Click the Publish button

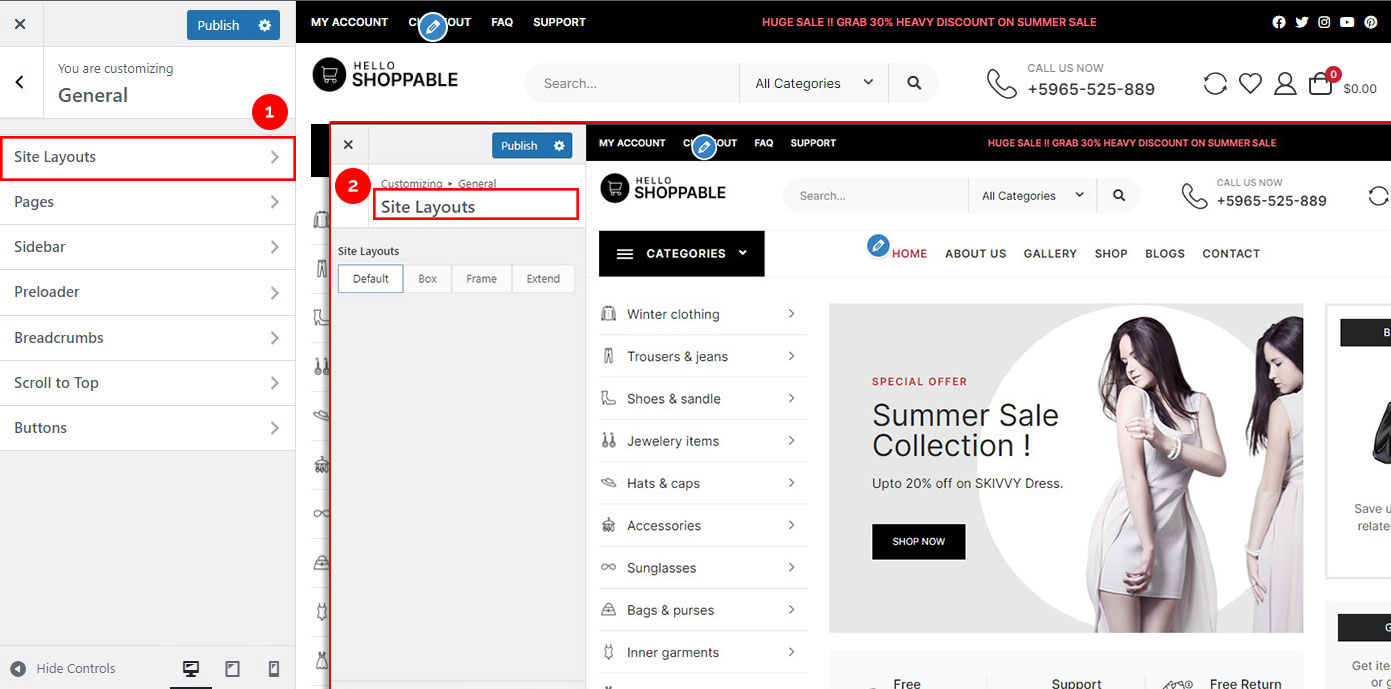[x=218, y=25]
